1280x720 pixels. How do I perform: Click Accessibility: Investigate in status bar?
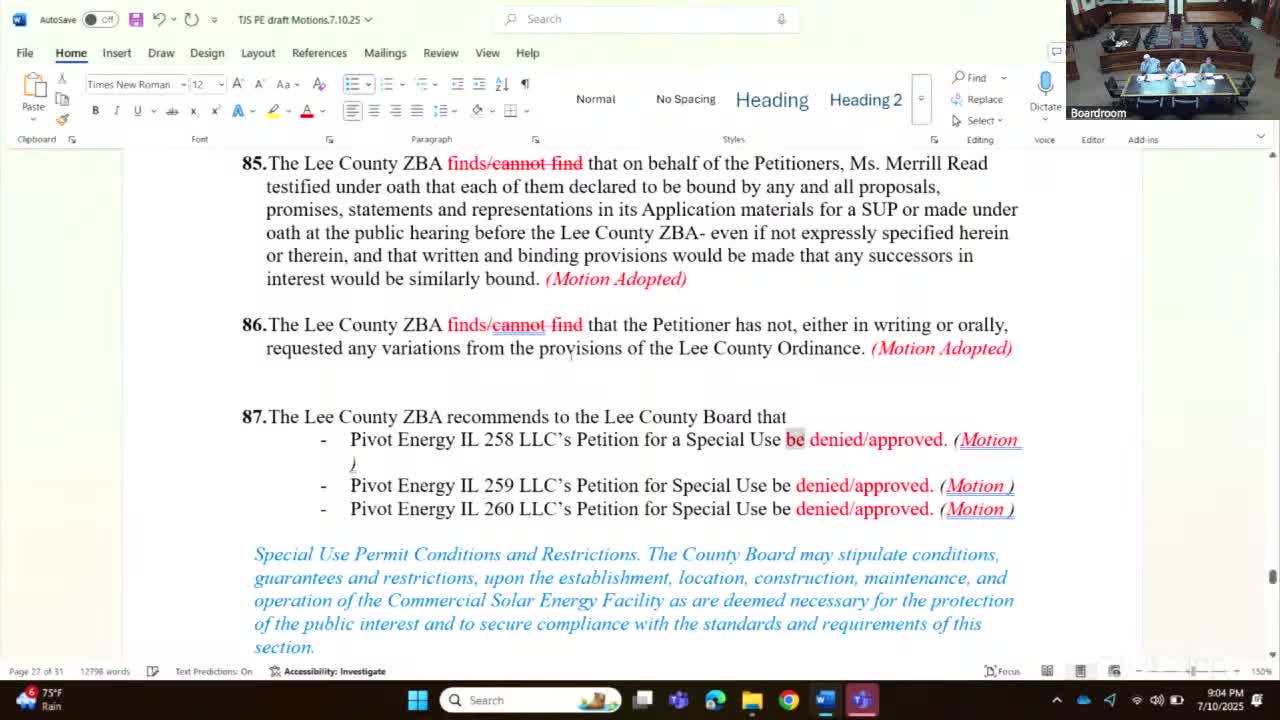click(x=328, y=671)
